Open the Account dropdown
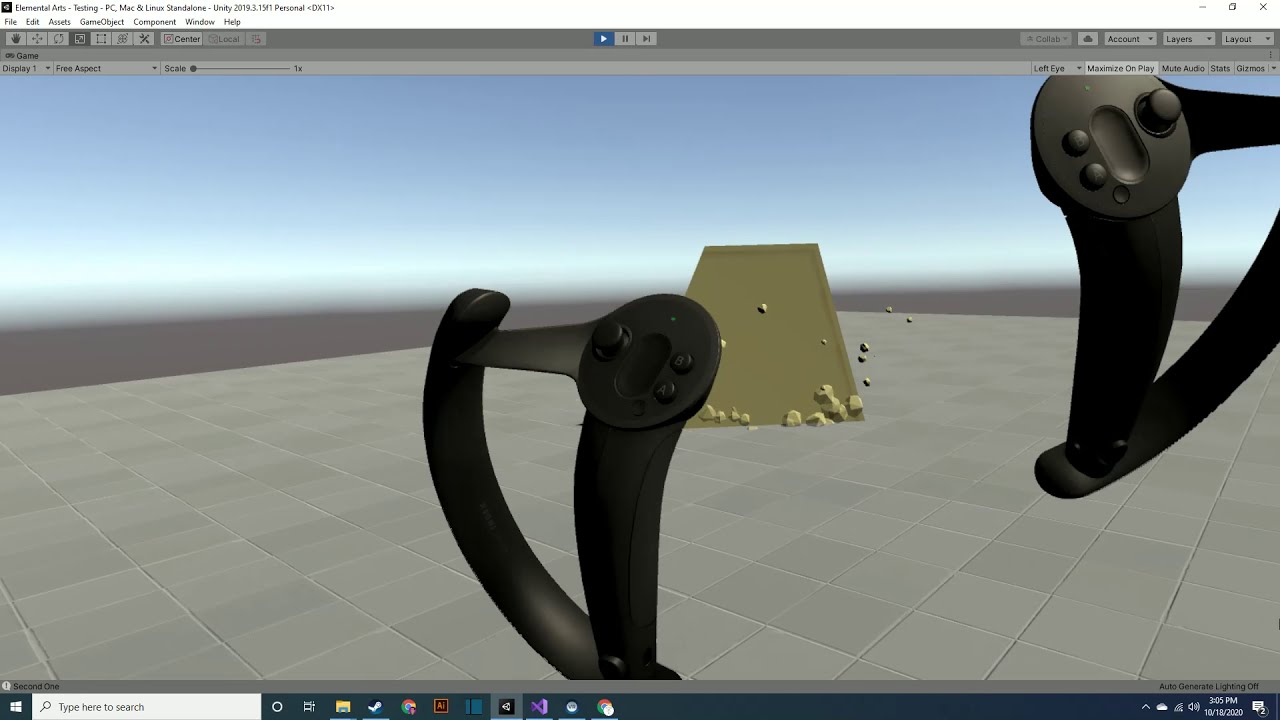The image size is (1280, 720). click(x=1130, y=39)
